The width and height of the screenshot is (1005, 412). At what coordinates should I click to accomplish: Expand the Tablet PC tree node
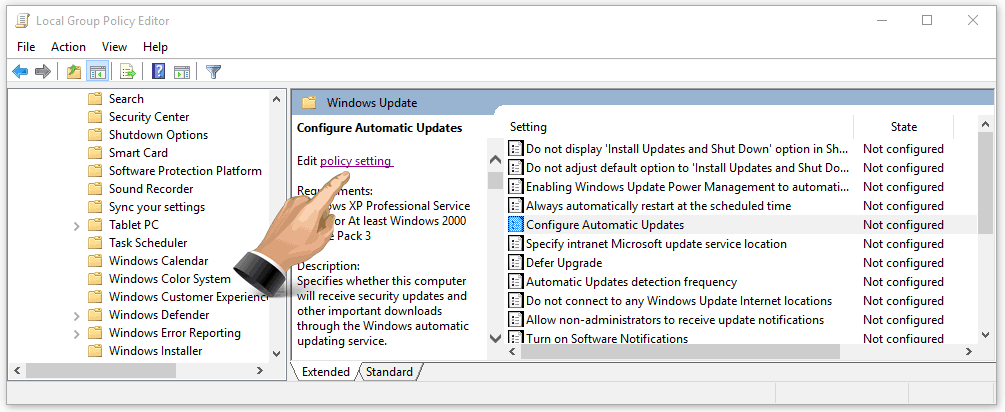[x=77, y=225]
